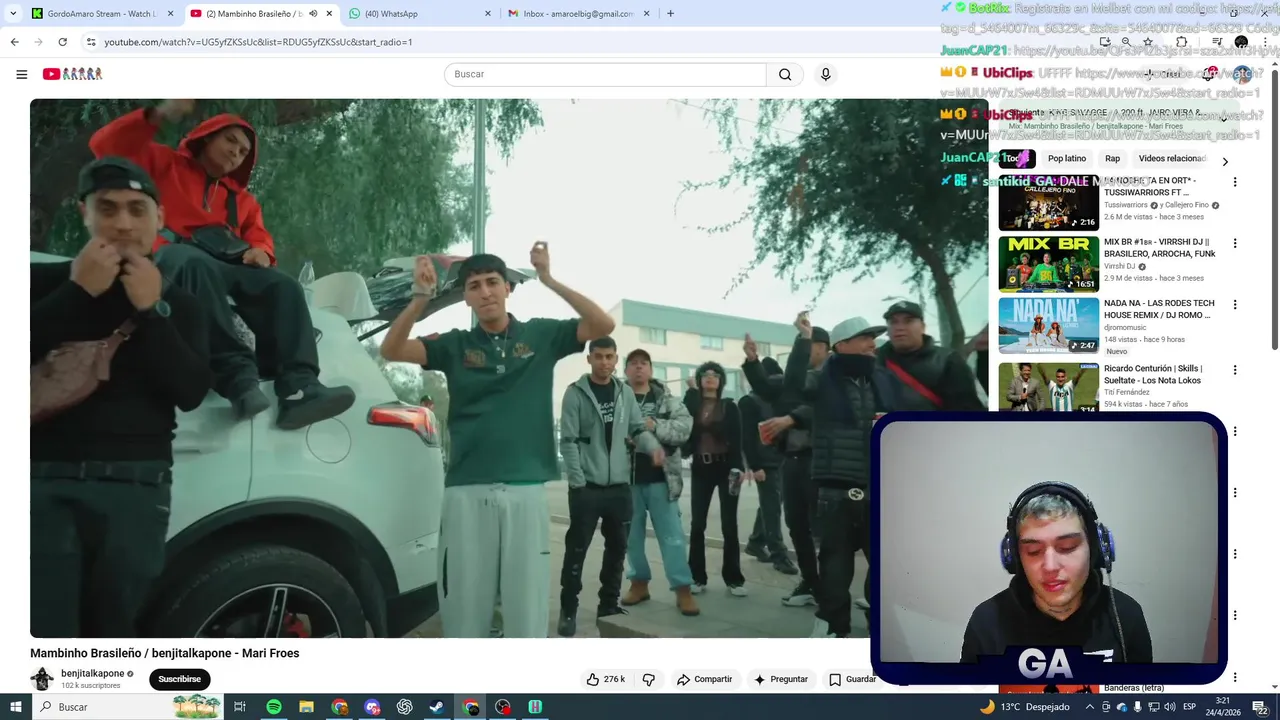Dislike the video
This screenshot has height=720, width=1280.
coord(649,679)
